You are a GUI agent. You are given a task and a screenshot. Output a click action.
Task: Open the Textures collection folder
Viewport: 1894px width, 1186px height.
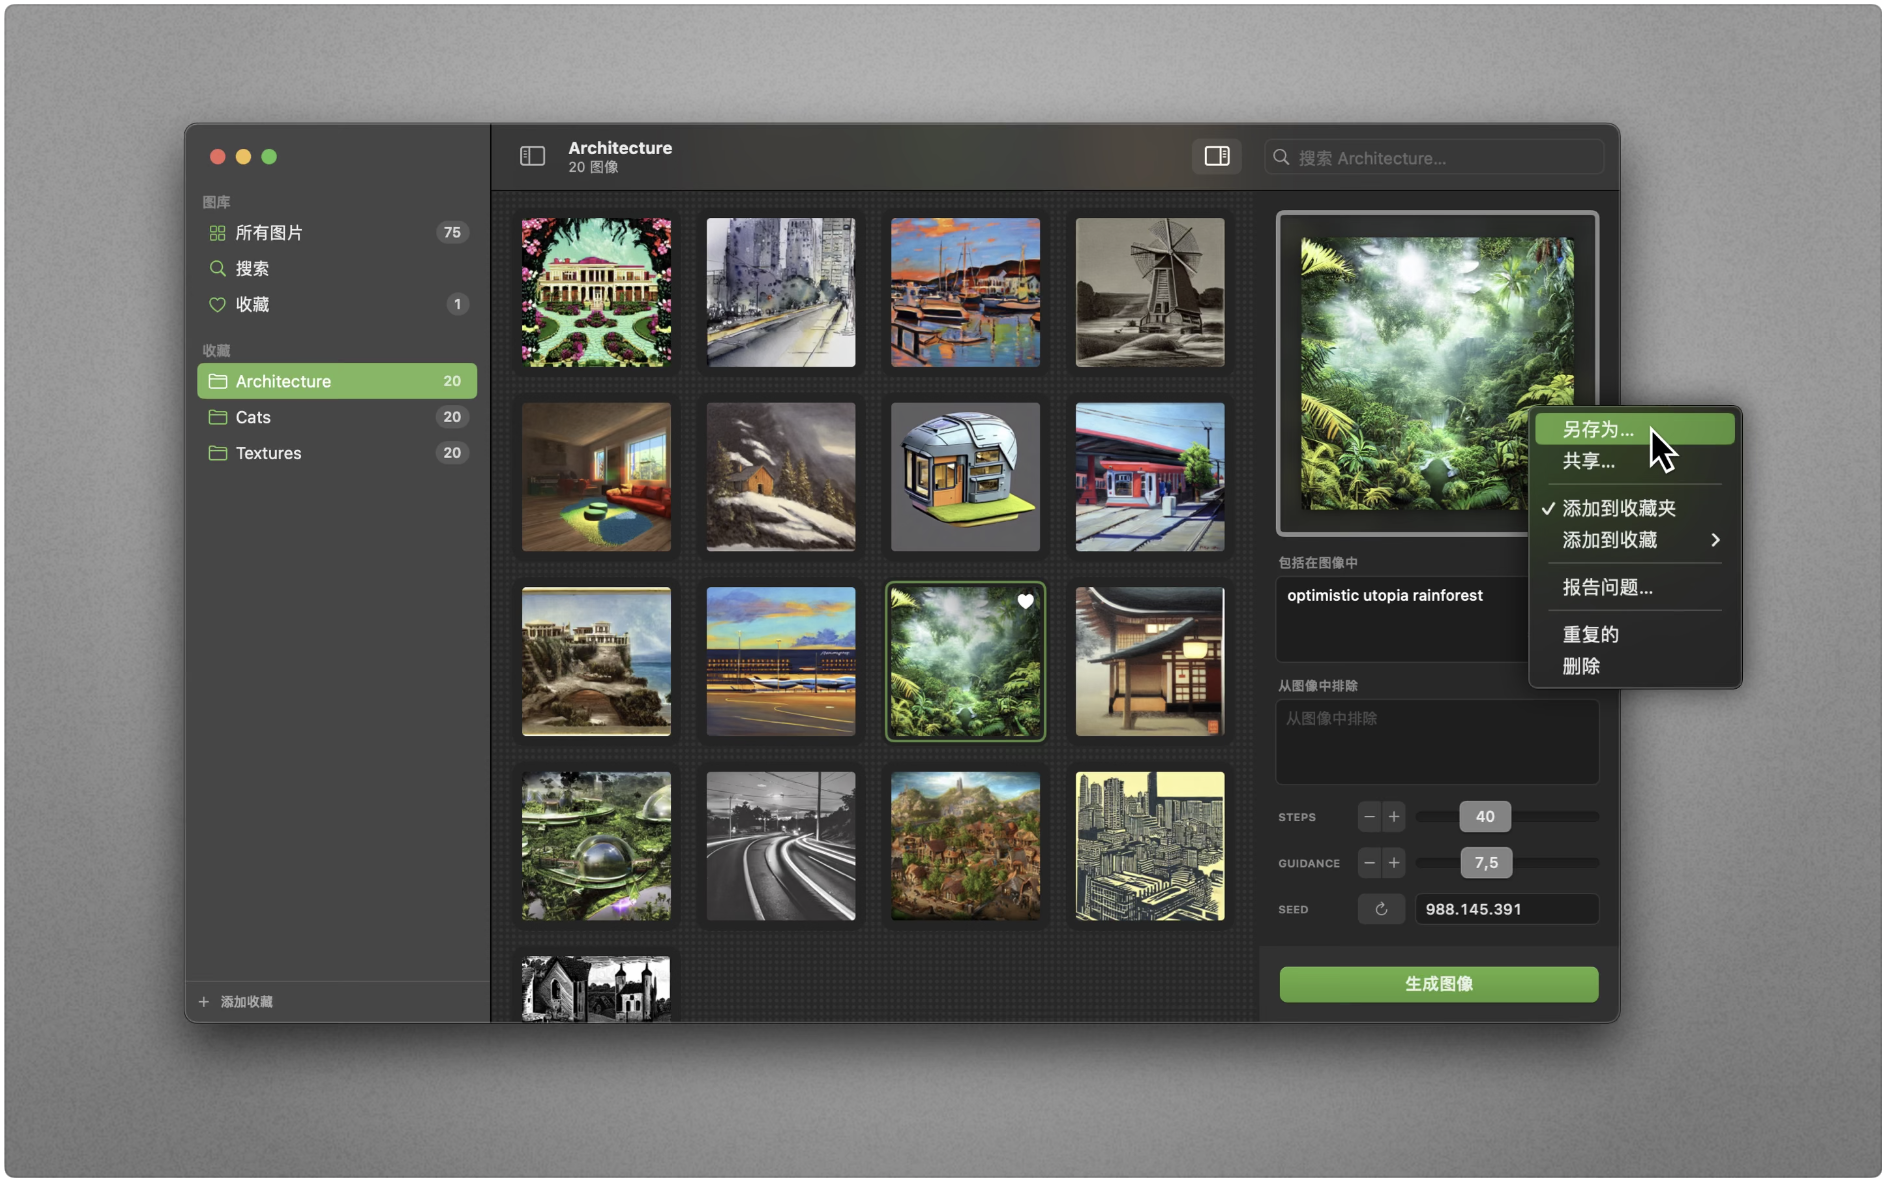pyautogui.click(x=268, y=453)
